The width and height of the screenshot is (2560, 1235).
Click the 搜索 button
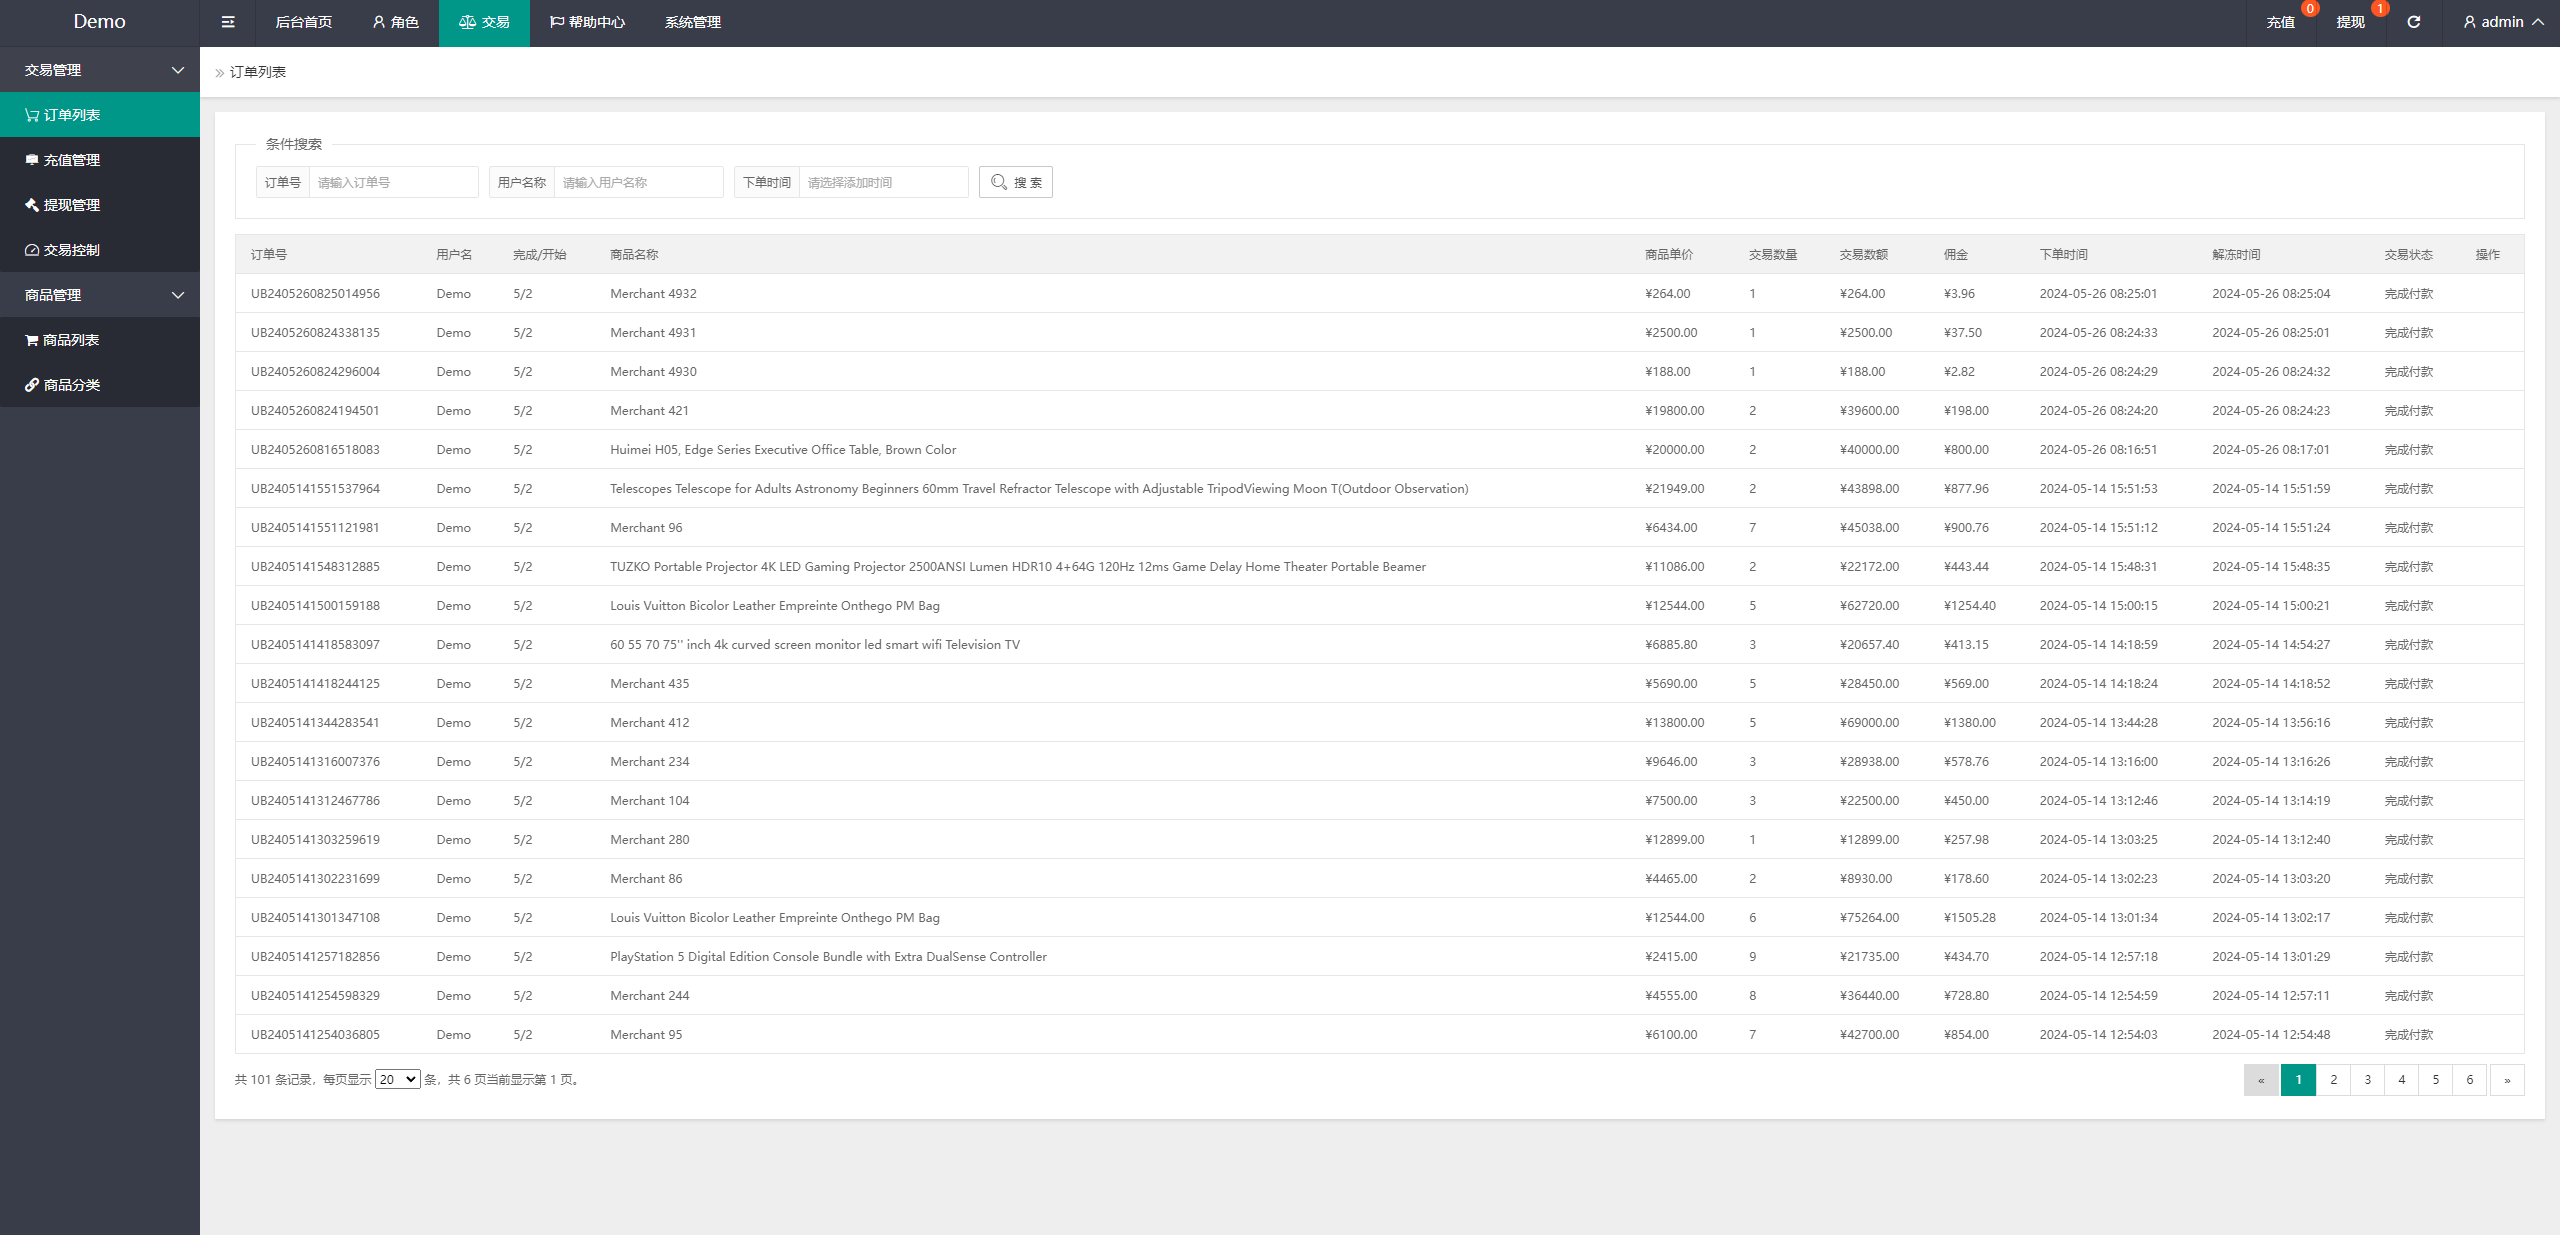1020,181
